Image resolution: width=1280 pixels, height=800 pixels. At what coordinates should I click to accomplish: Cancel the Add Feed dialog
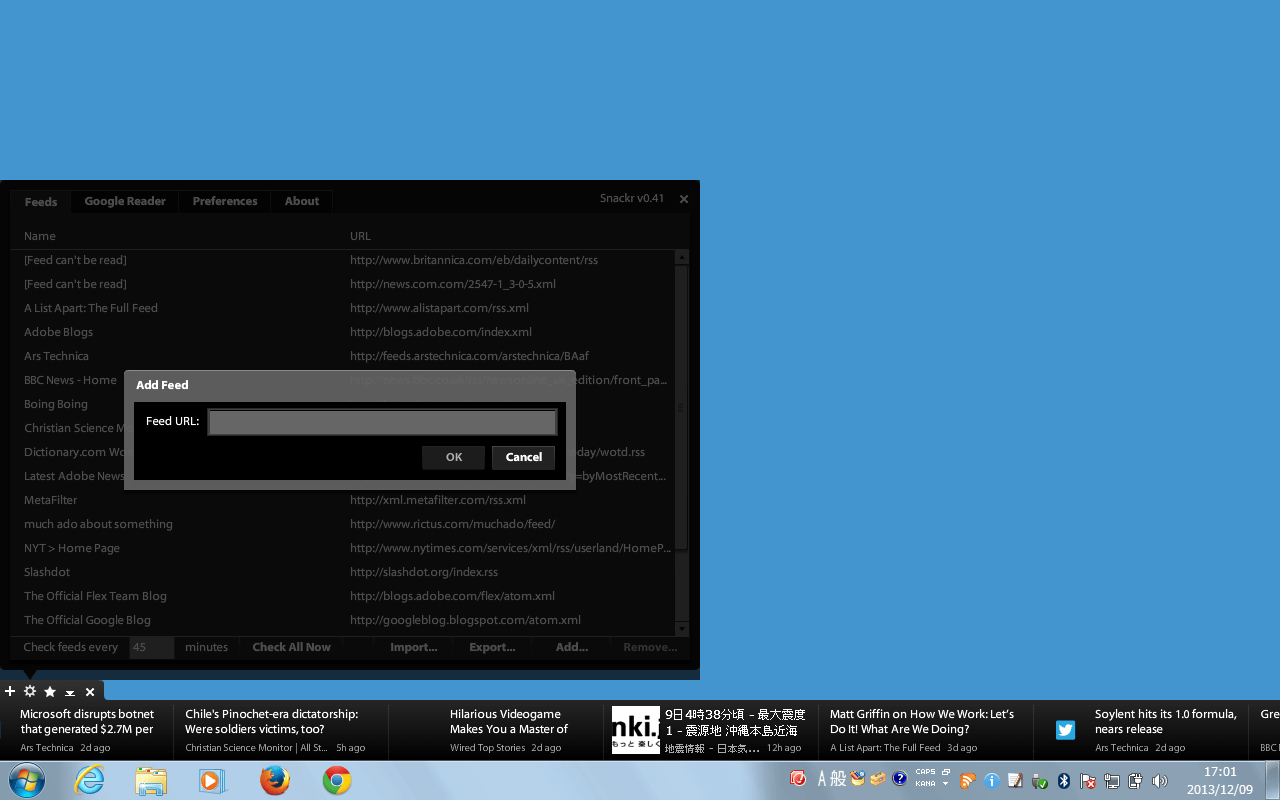pos(524,457)
